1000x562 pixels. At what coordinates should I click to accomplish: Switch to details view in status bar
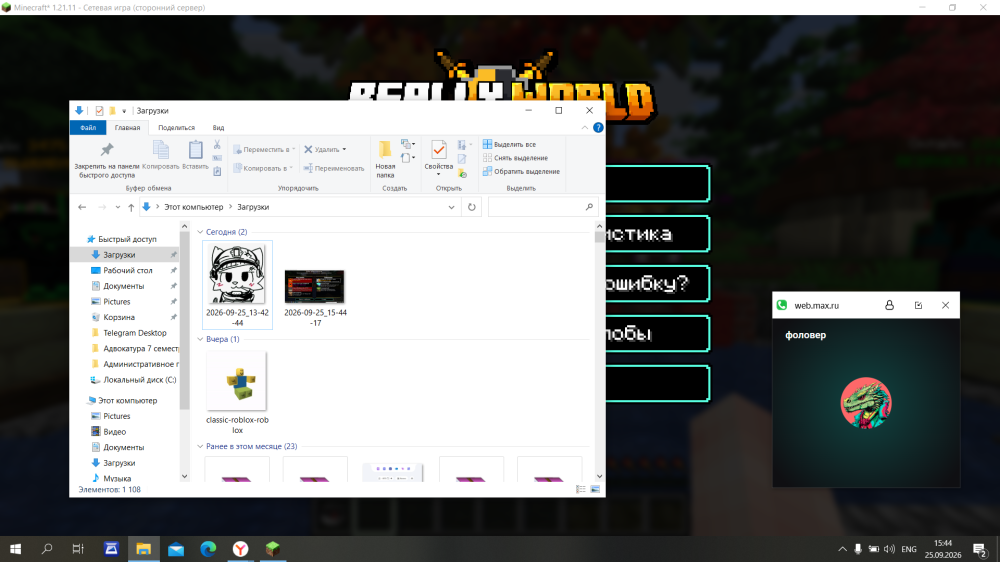tap(580, 489)
